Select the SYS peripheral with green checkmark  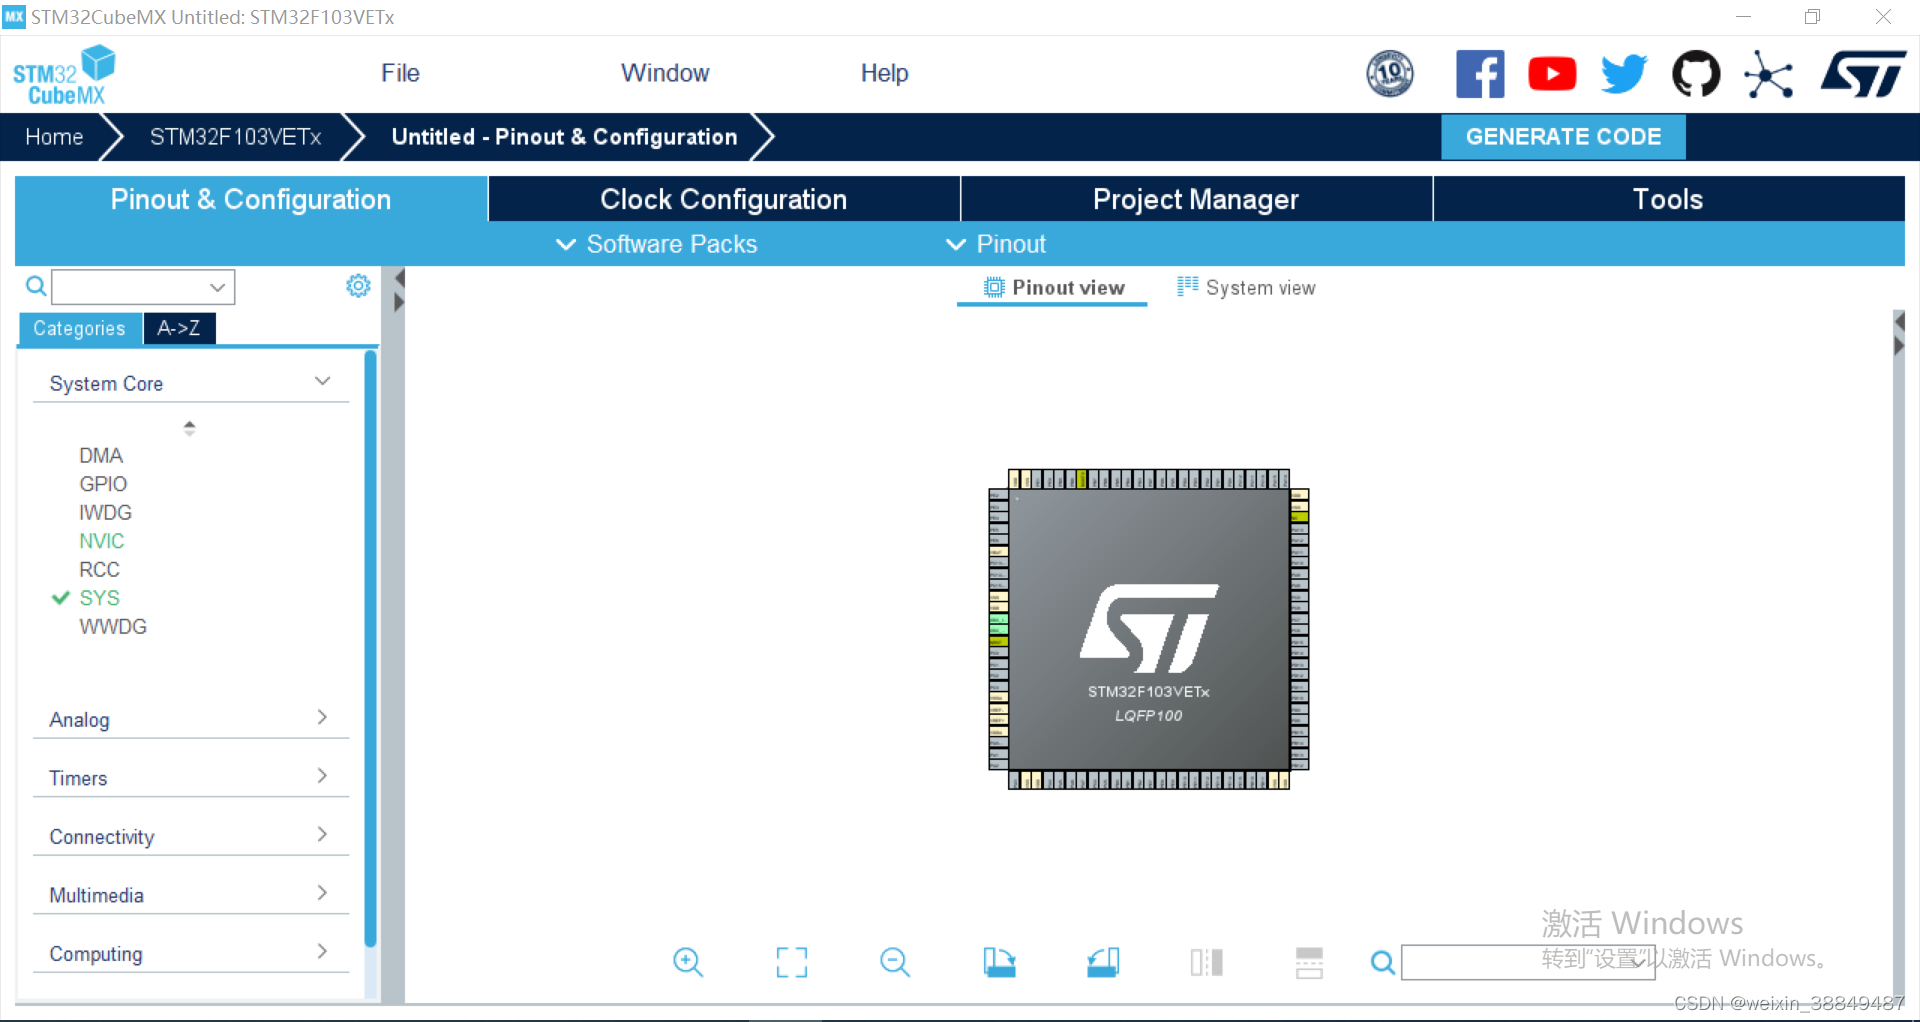[x=101, y=597]
